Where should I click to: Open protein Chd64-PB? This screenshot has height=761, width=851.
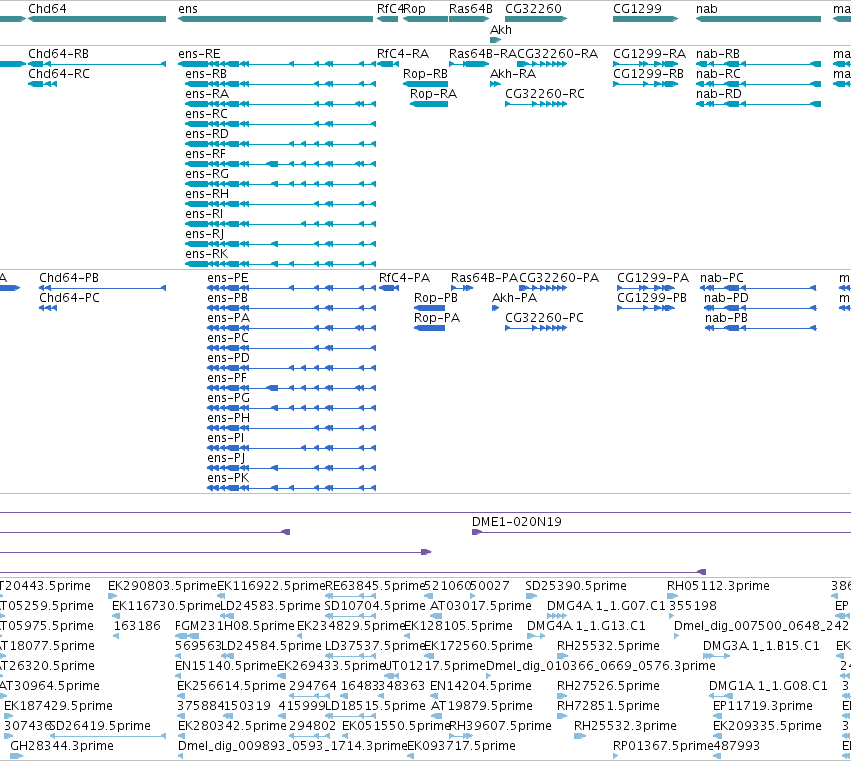coord(69,278)
